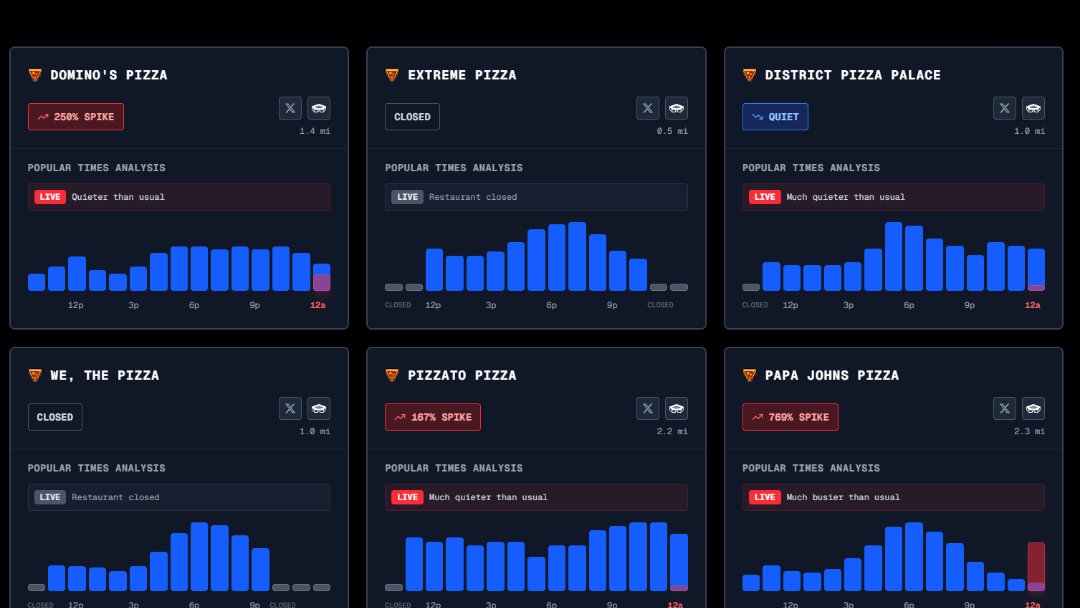Click the 167% SPIKE badge on Pizzato Pizza
This screenshot has width=1080, height=608.
click(433, 417)
